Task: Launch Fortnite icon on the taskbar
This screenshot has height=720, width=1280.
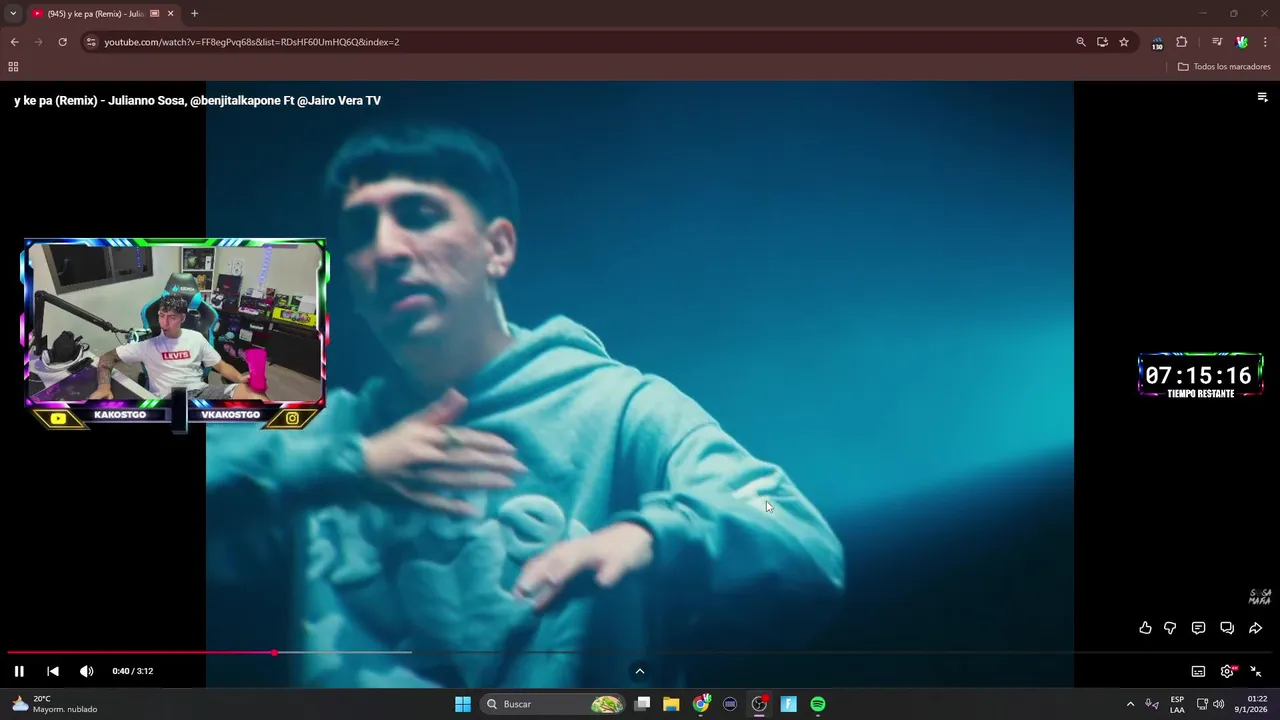Action: (x=788, y=704)
